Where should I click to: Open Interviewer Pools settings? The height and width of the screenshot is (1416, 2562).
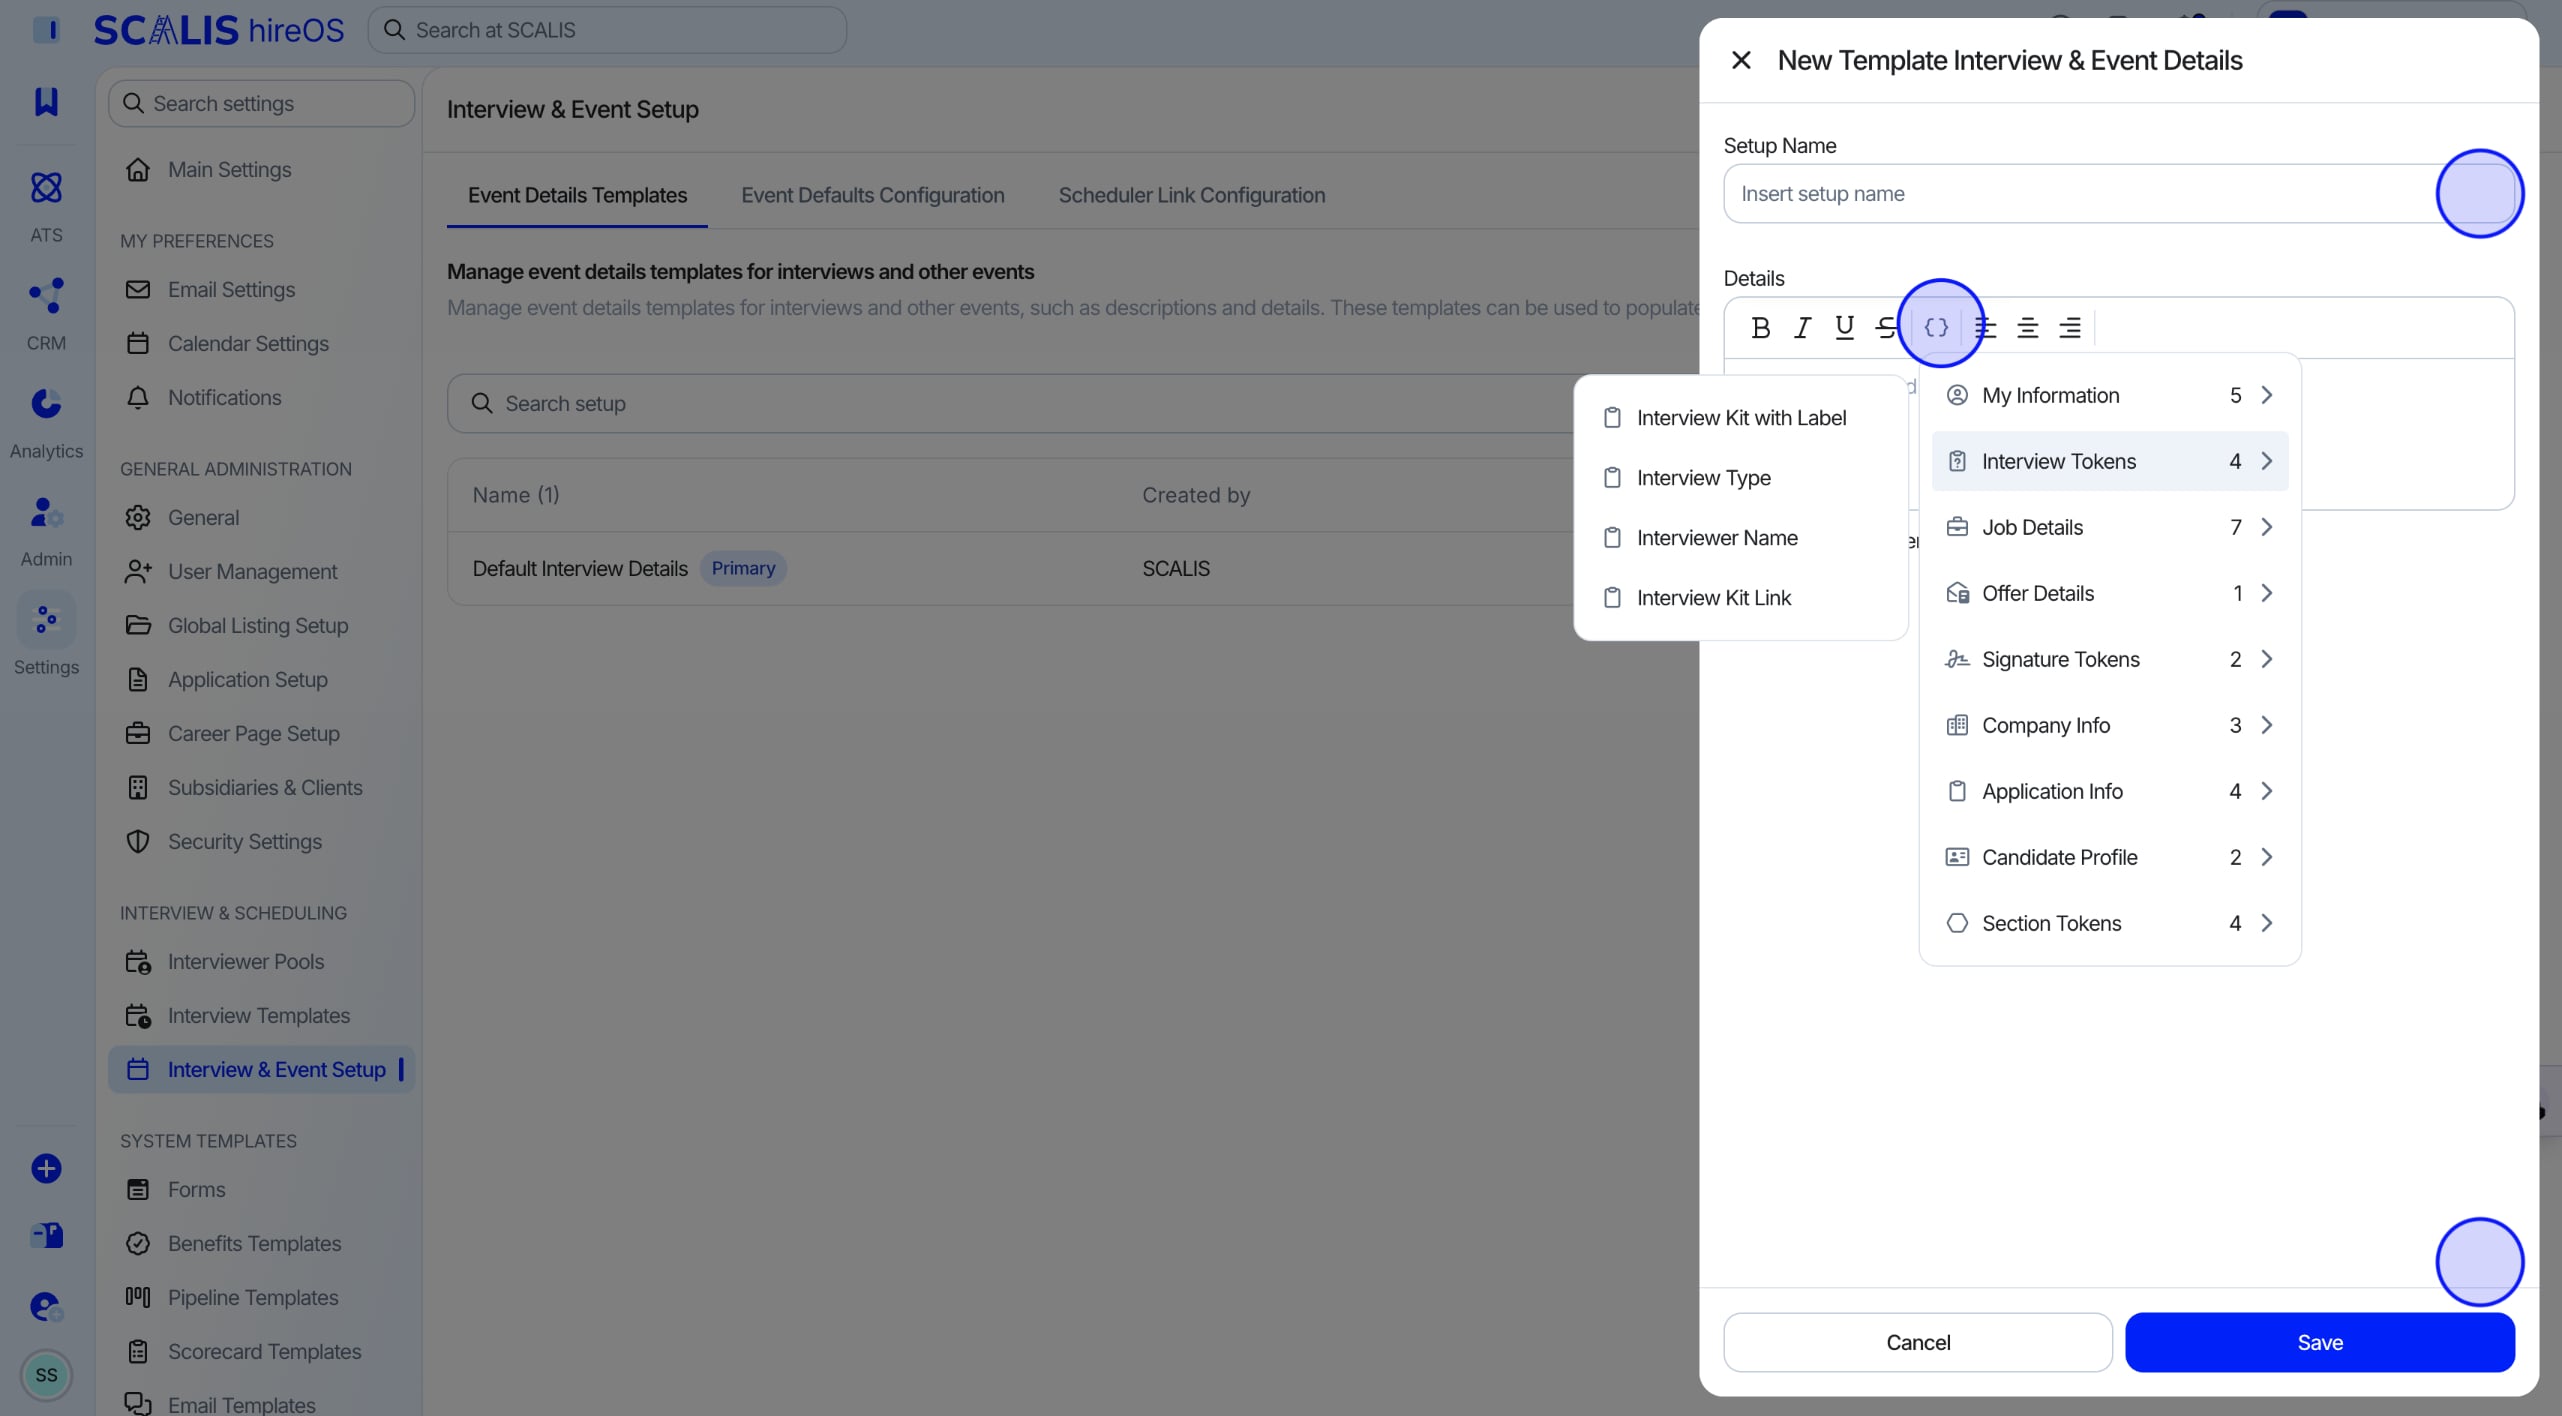click(261, 961)
